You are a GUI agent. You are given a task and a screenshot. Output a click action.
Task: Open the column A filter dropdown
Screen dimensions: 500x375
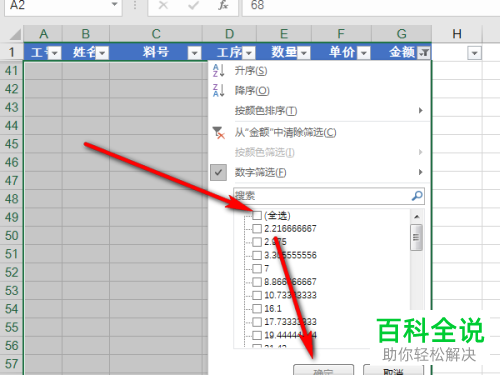pyautogui.click(x=54, y=53)
